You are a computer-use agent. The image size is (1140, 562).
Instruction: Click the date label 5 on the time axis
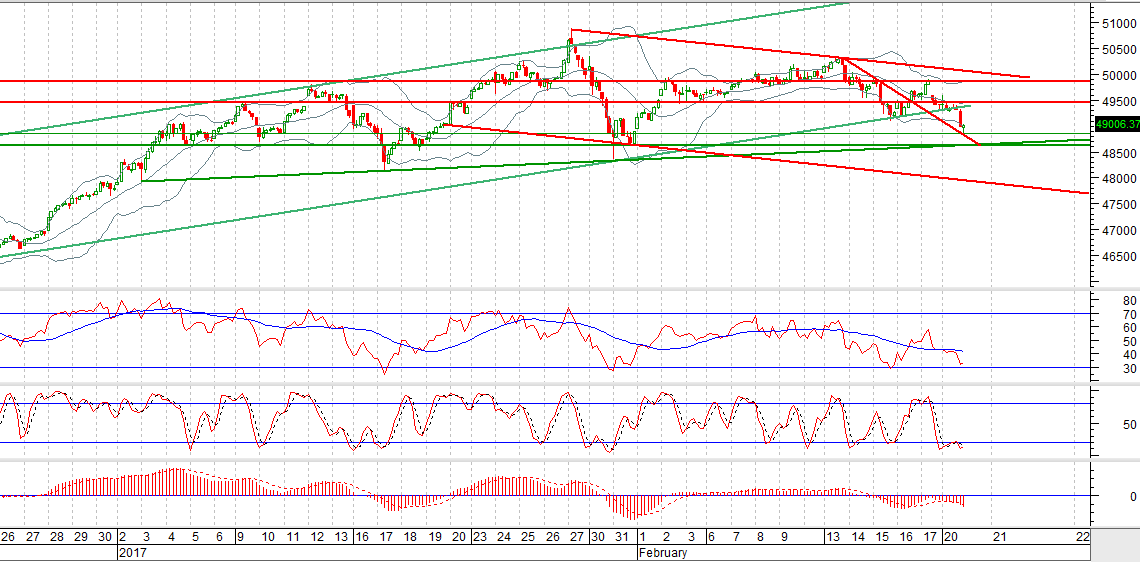coord(195,537)
